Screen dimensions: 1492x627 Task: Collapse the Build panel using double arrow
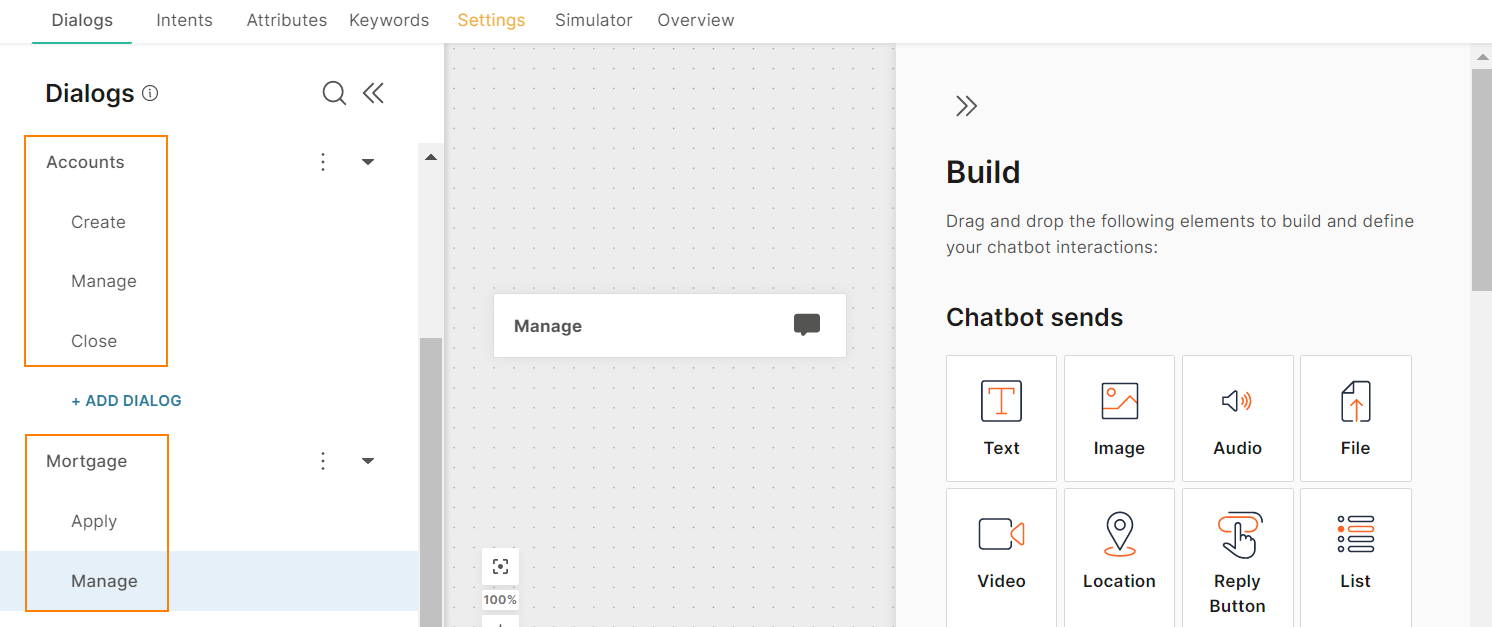click(x=966, y=107)
